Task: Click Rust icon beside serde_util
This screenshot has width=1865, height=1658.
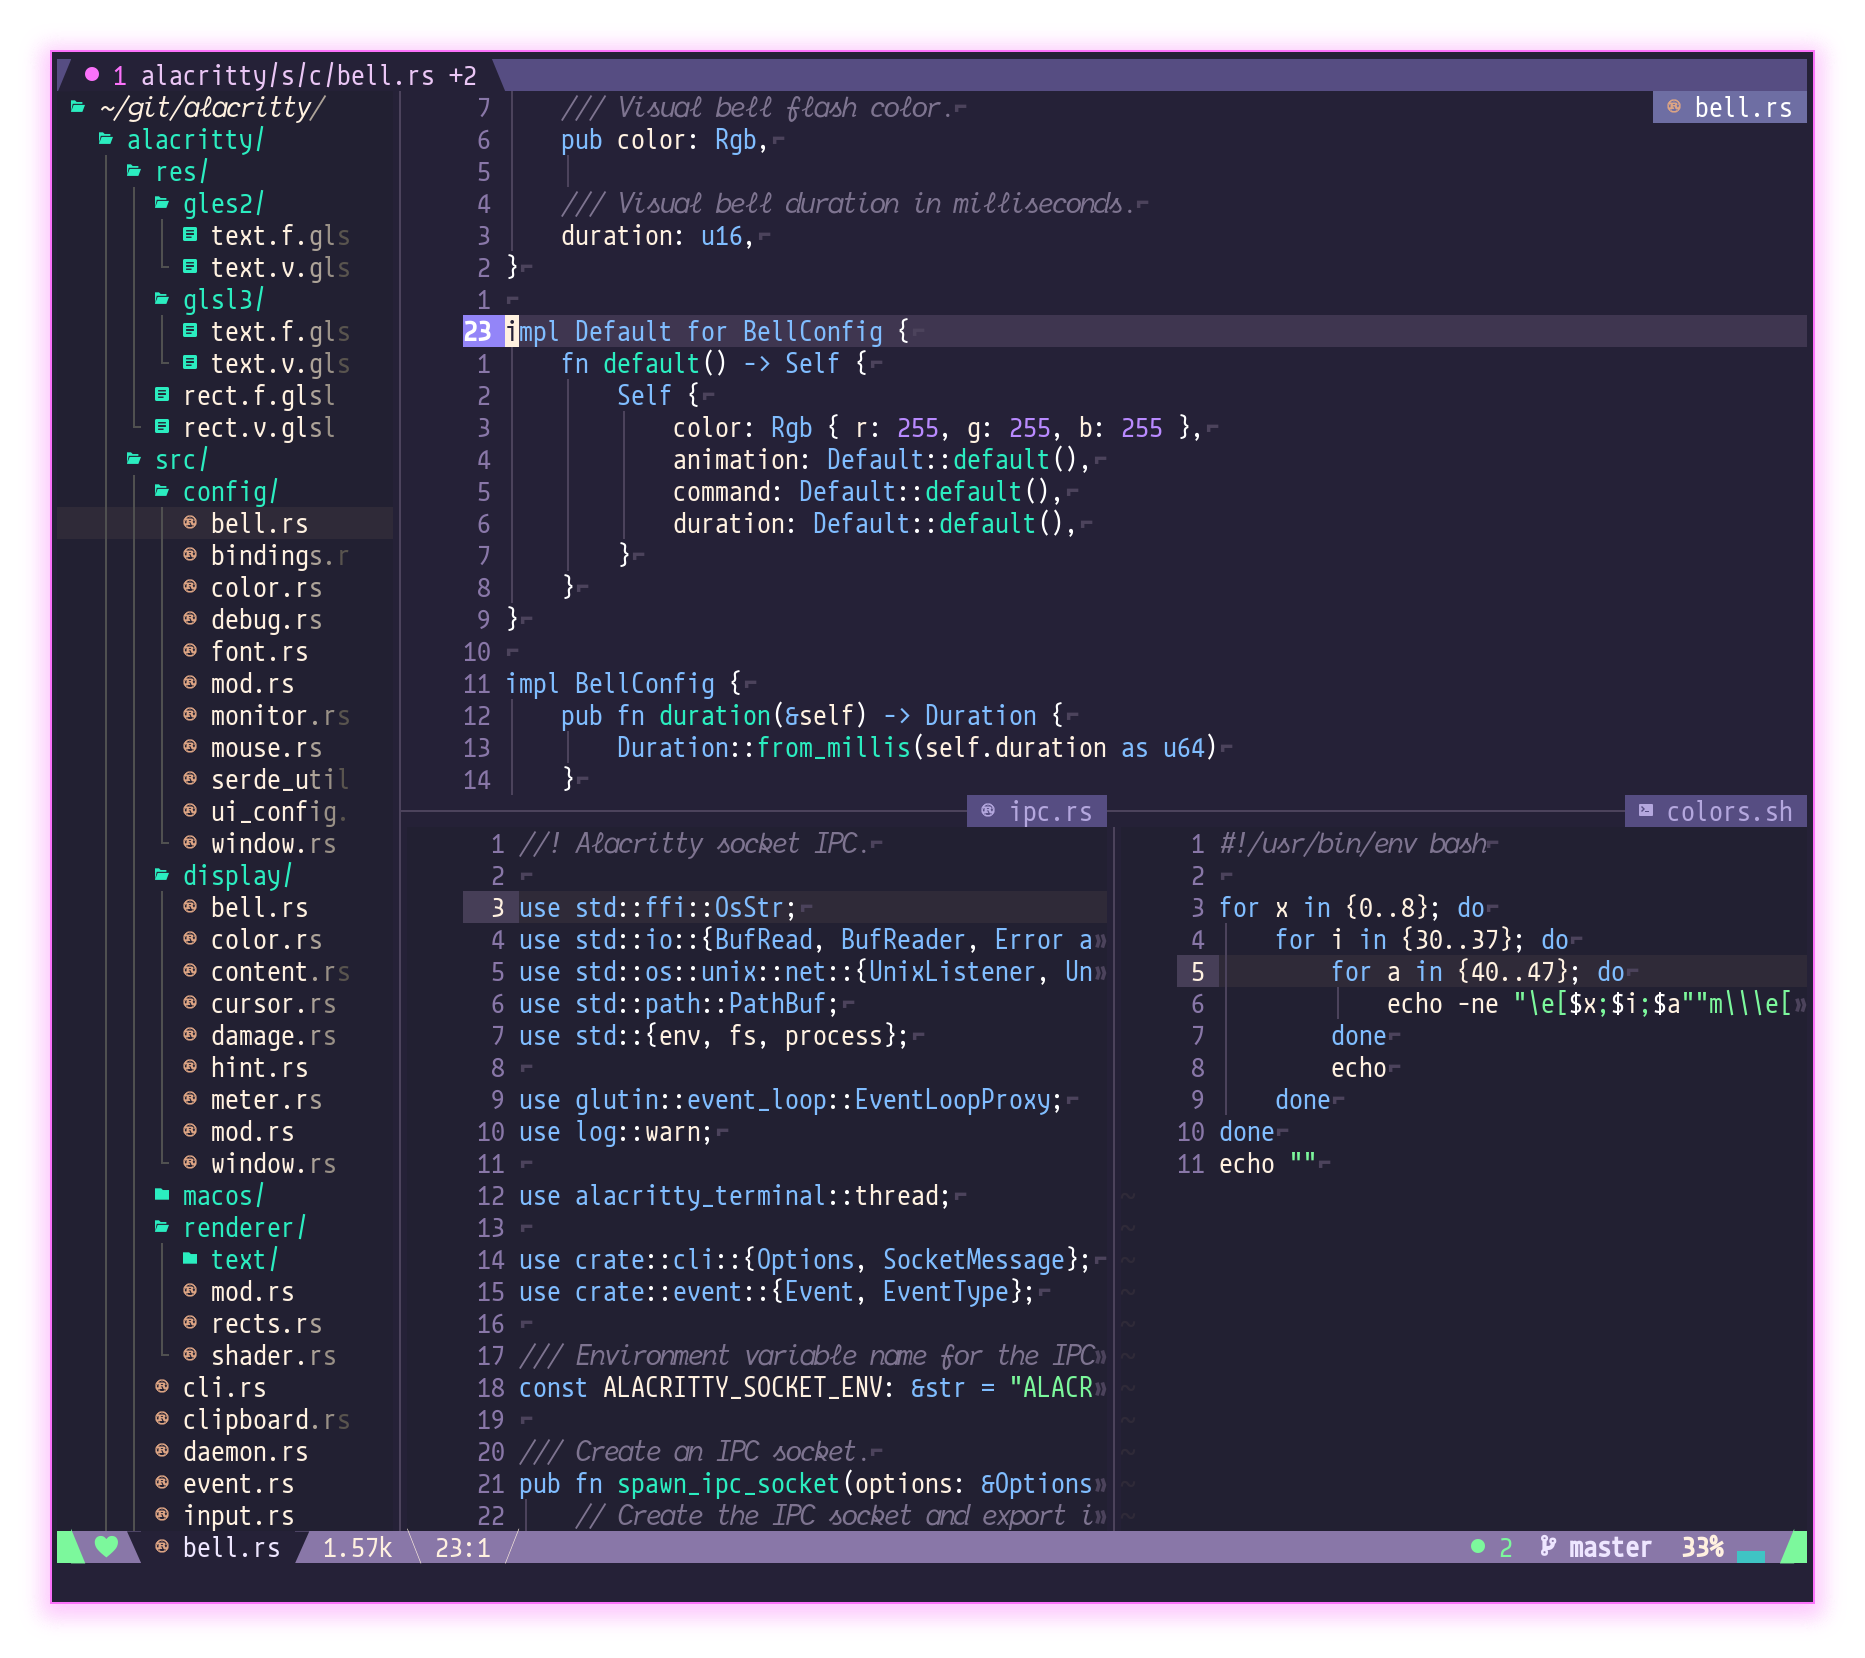Action: click(x=190, y=779)
